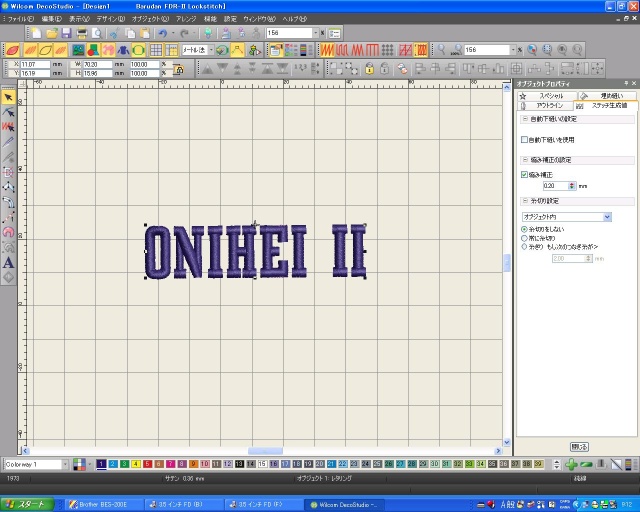Select the lettering 'A' tool in left toolbox
This screenshot has height=512, width=640.
9,262
